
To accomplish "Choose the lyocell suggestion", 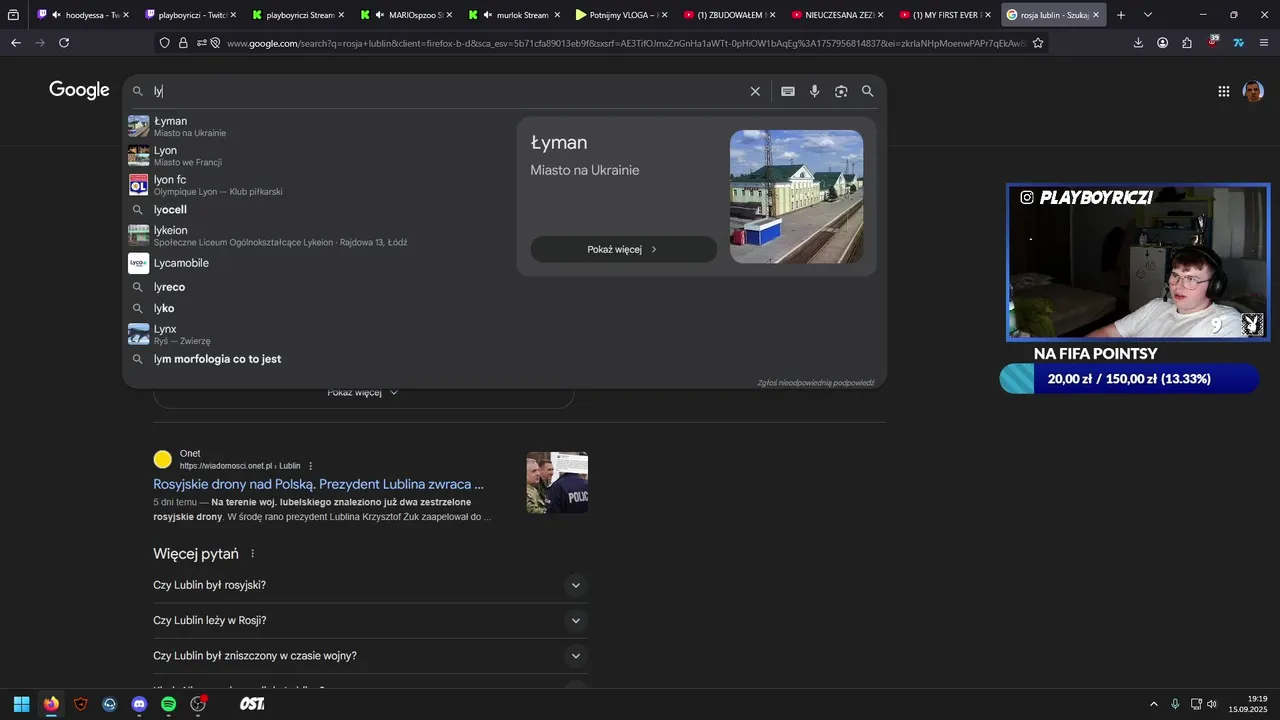I will pyautogui.click(x=315, y=210).
